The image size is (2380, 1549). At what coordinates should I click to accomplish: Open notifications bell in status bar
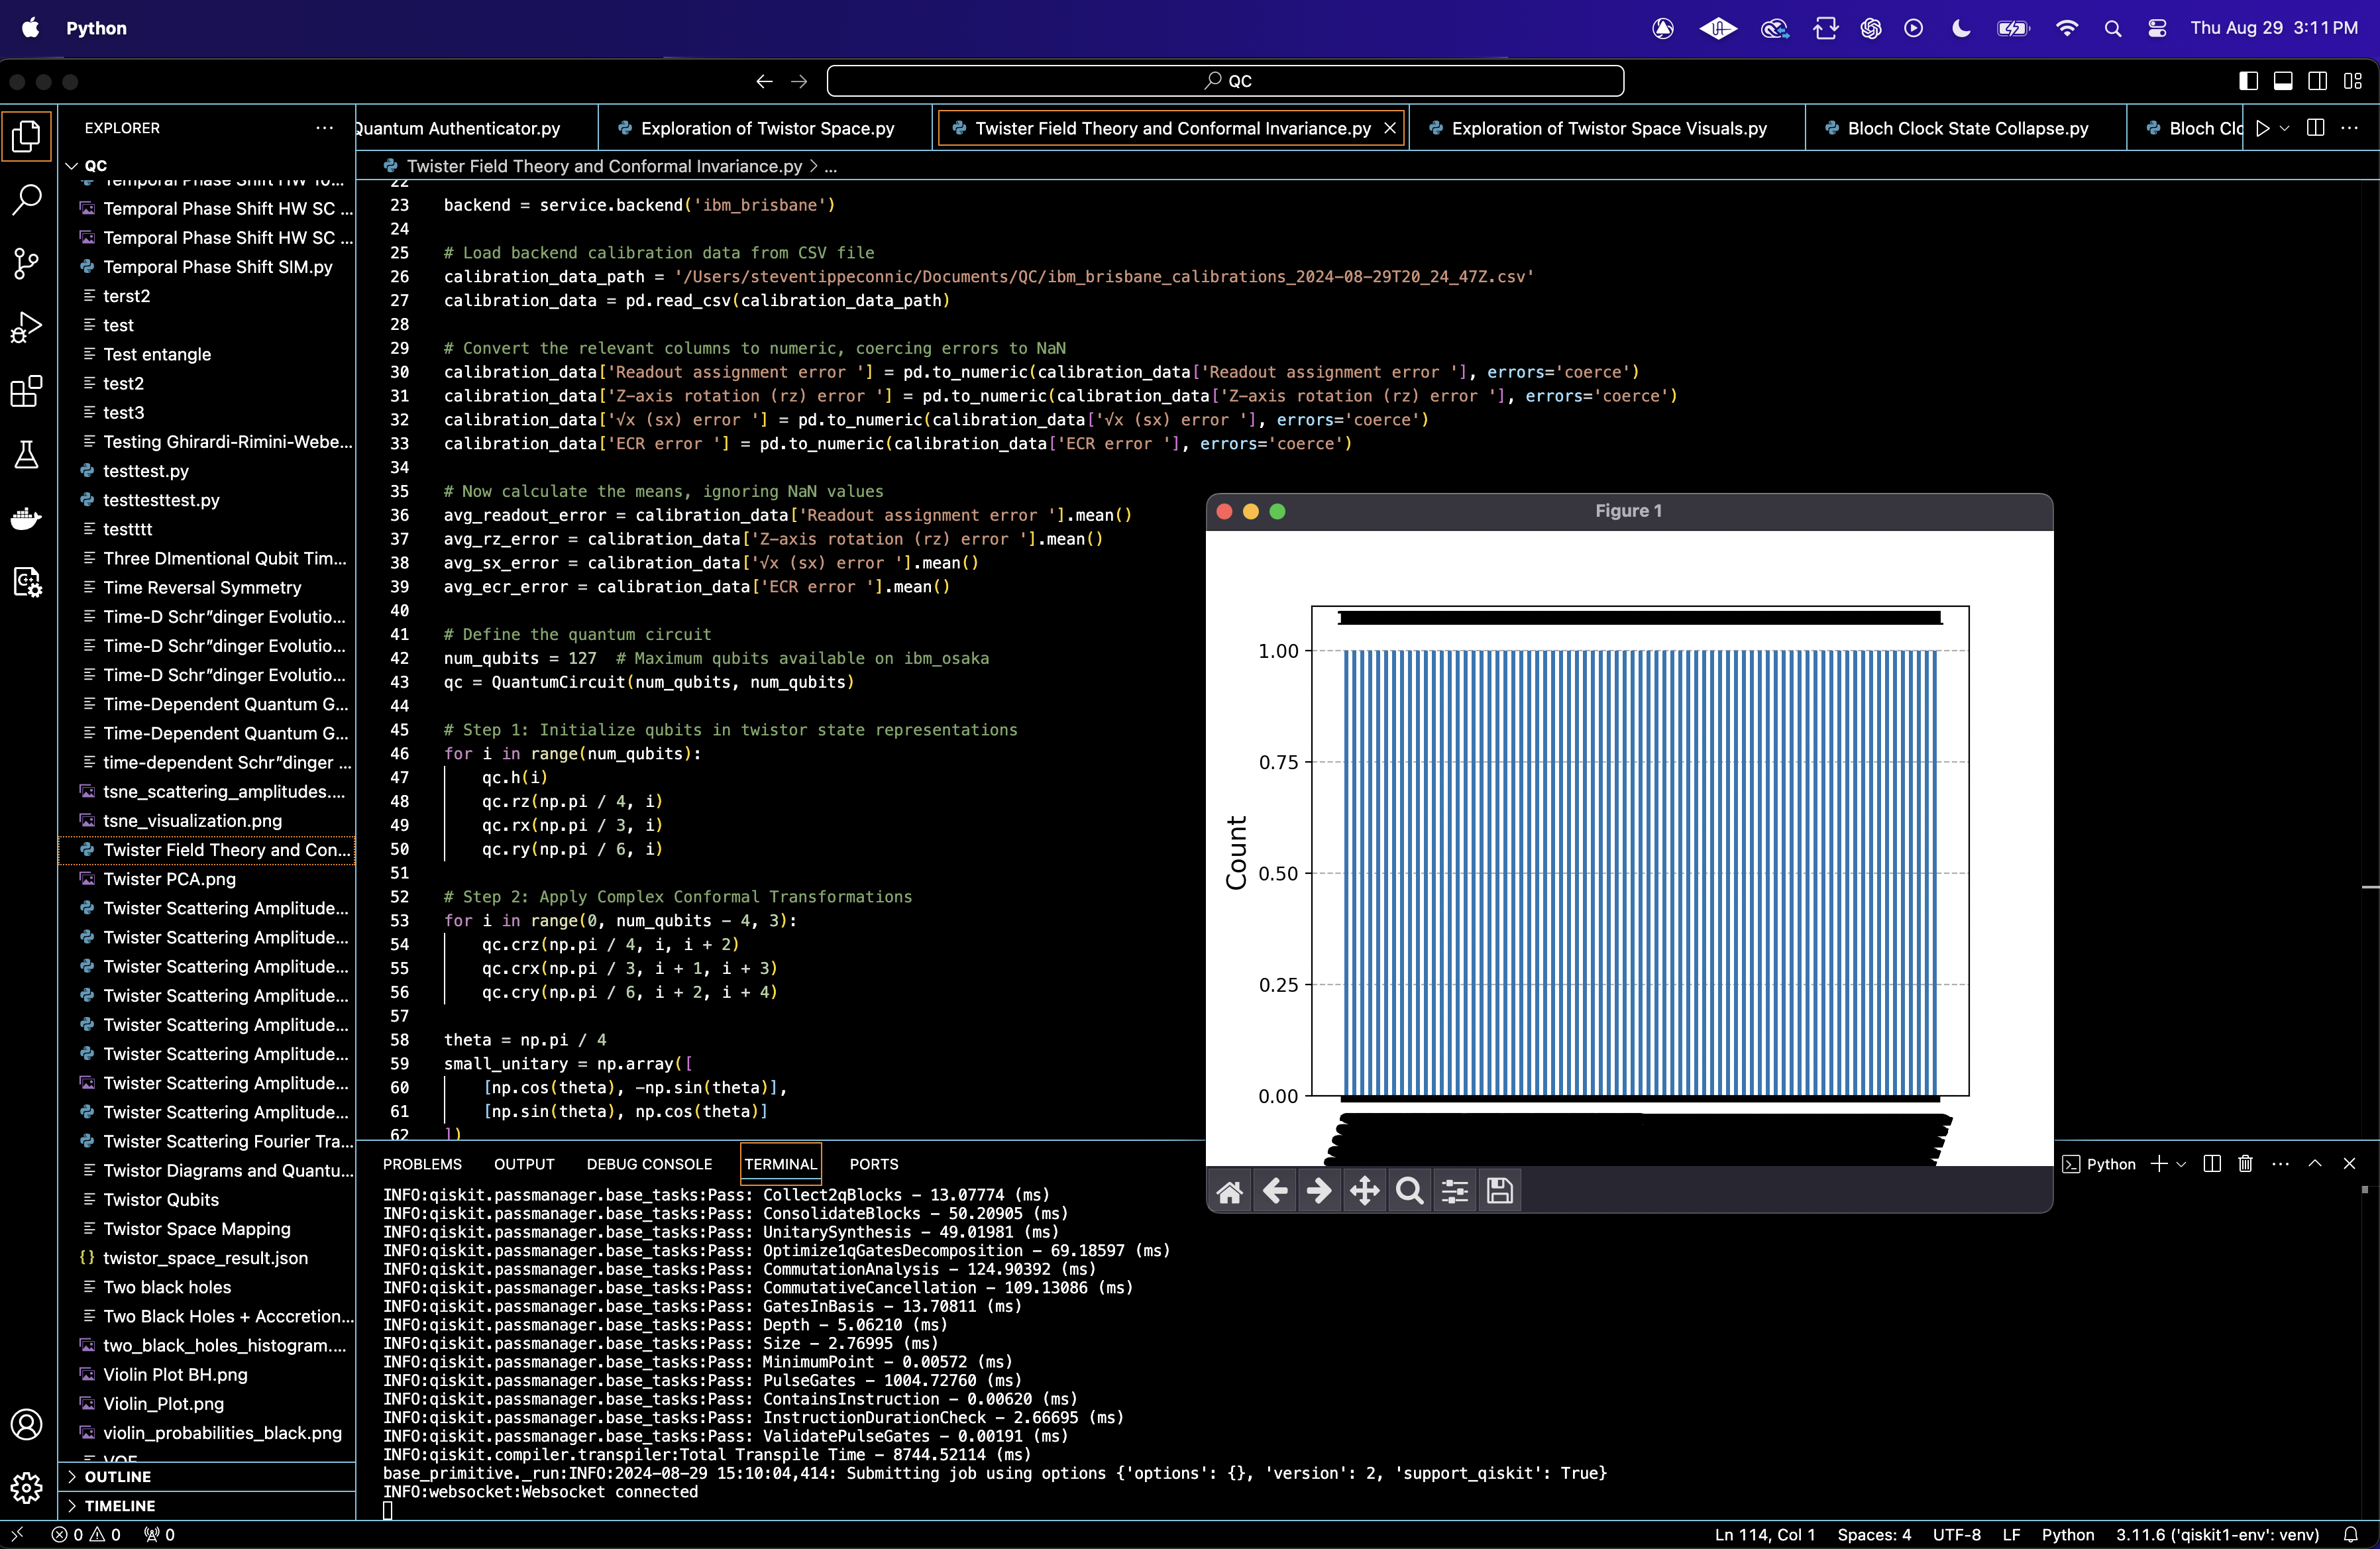pyautogui.click(x=2351, y=1534)
